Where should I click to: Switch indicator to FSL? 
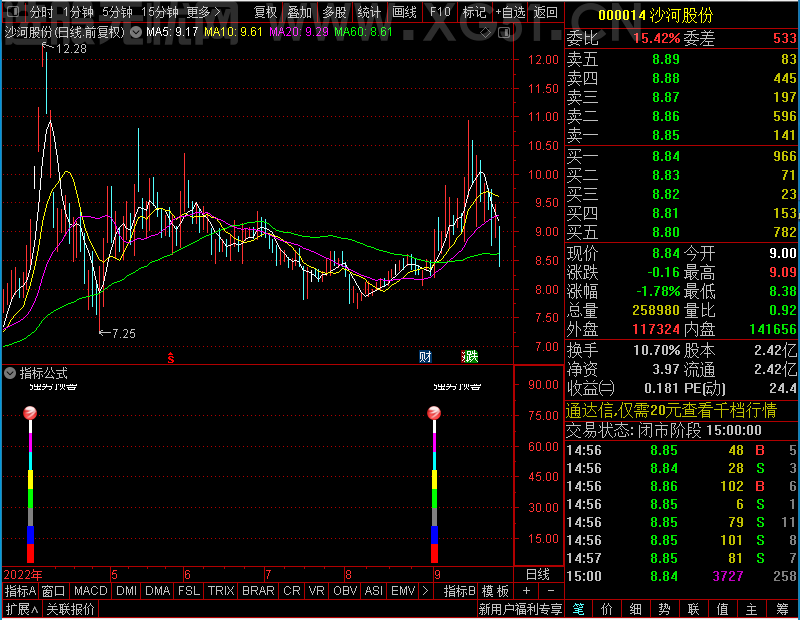[189, 591]
